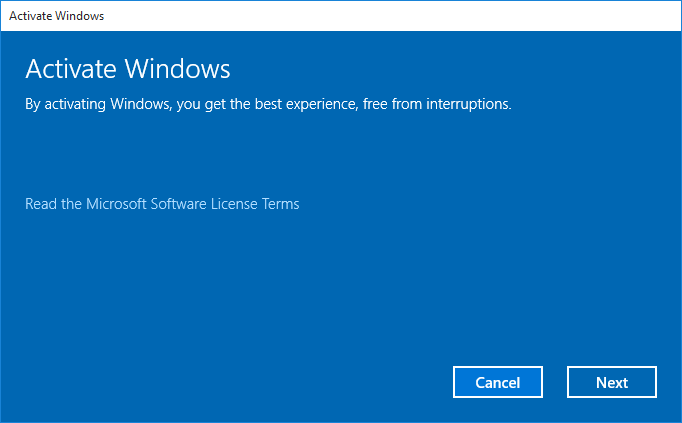Click 'best experience' in the description
This screenshot has height=423, width=682.
click(307, 104)
